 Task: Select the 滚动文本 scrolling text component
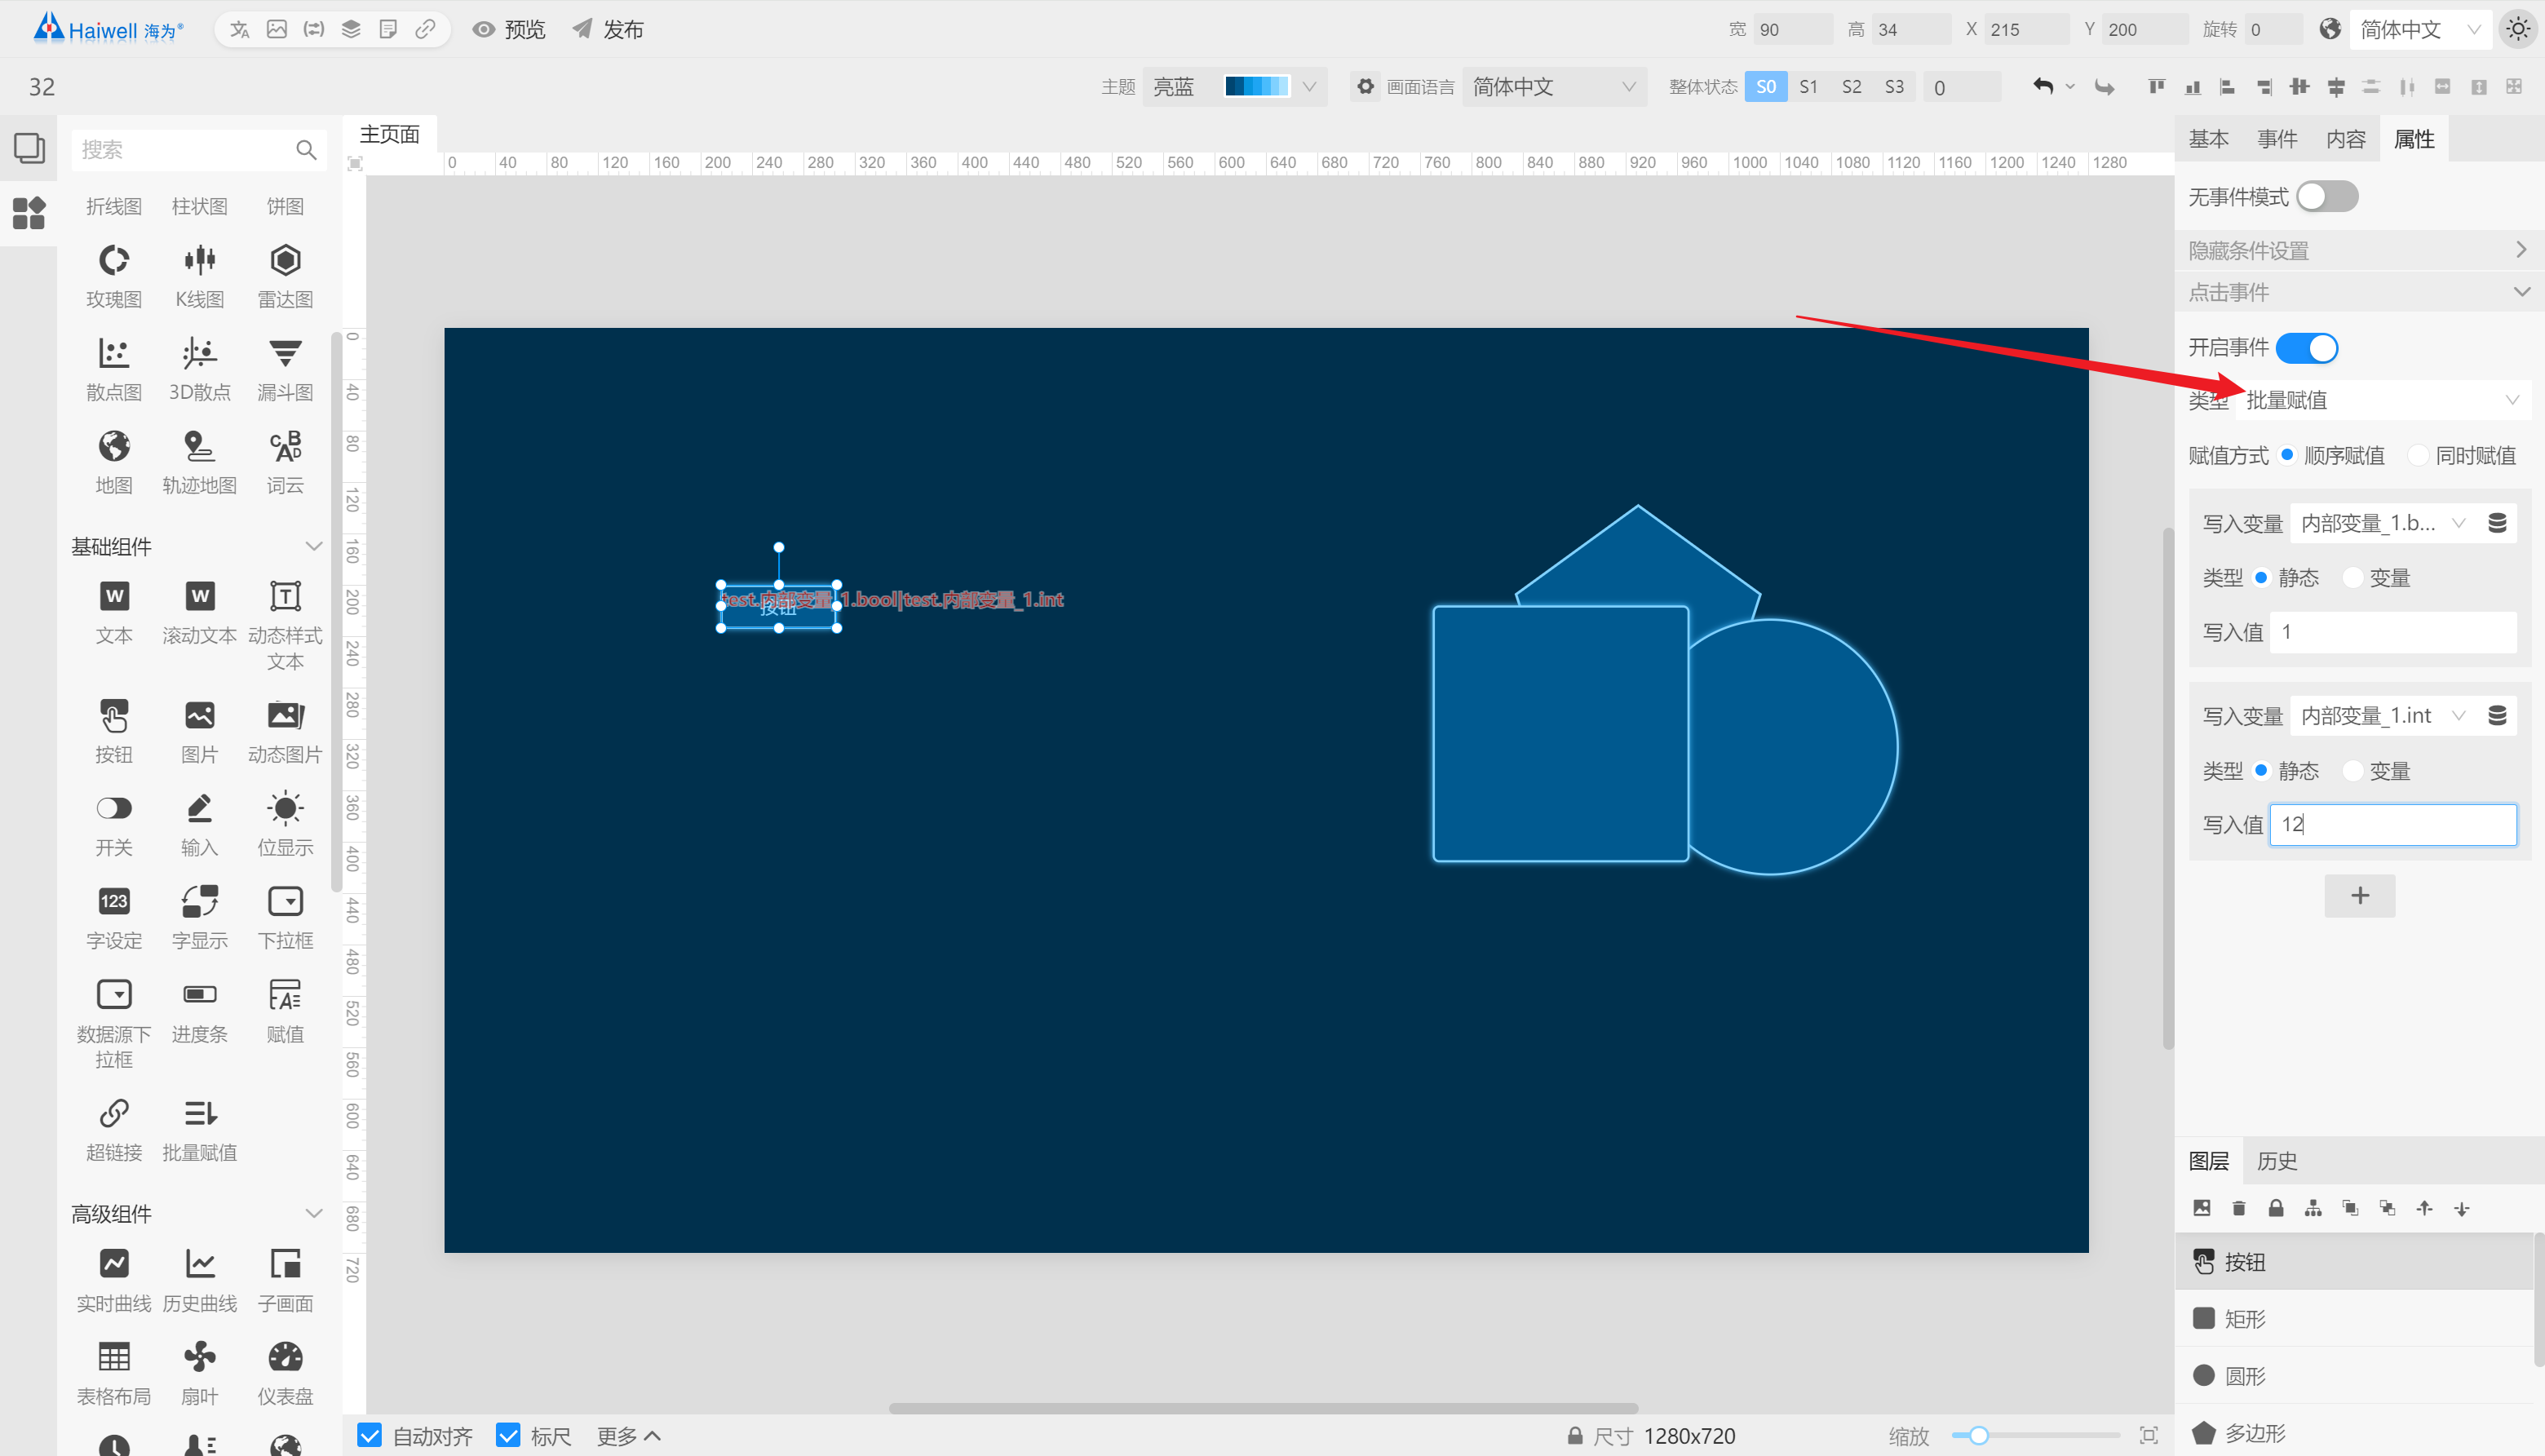(199, 612)
